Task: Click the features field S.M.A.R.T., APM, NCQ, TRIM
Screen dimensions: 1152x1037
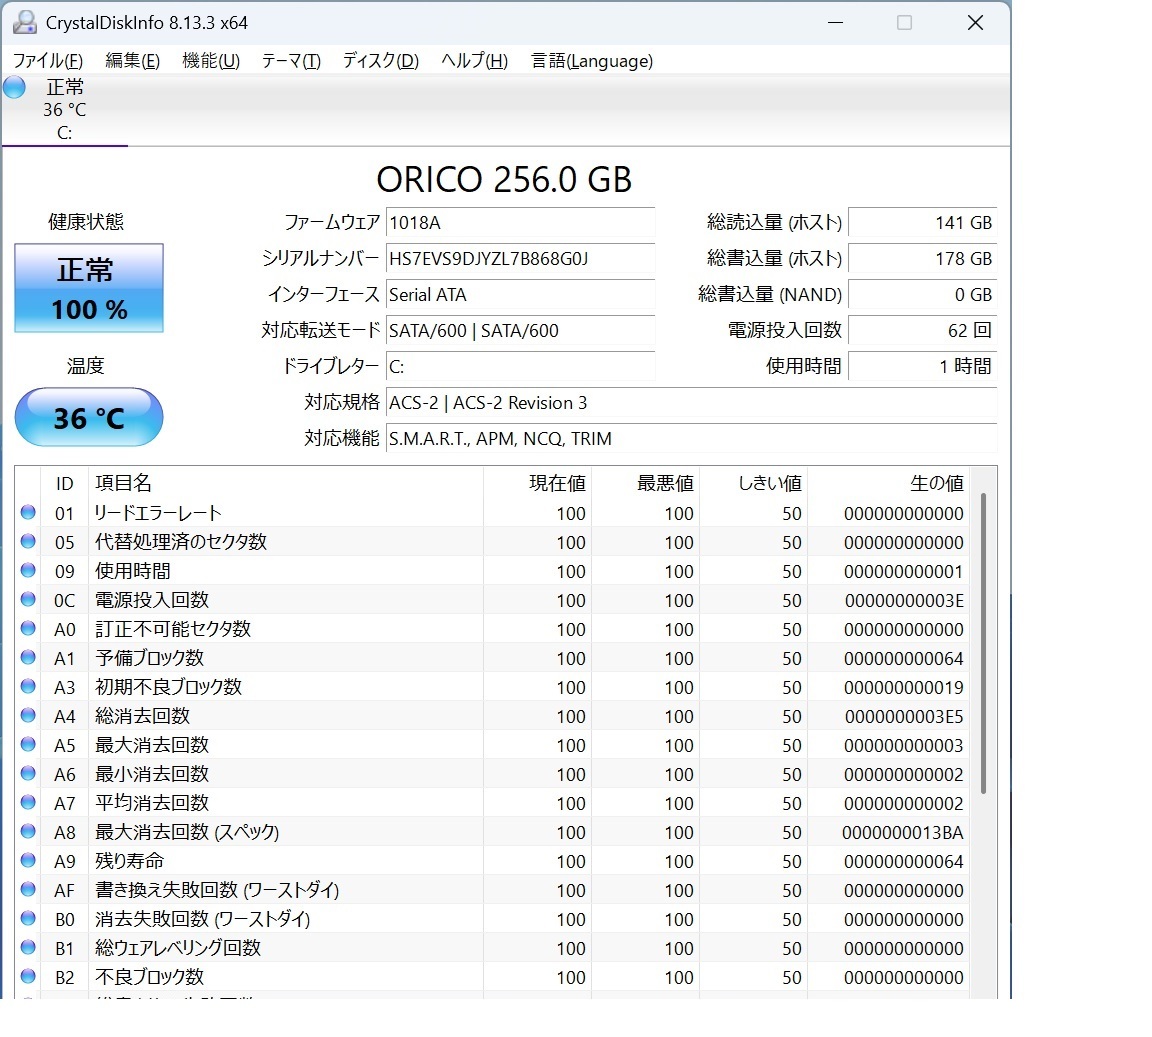Action: (691, 439)
